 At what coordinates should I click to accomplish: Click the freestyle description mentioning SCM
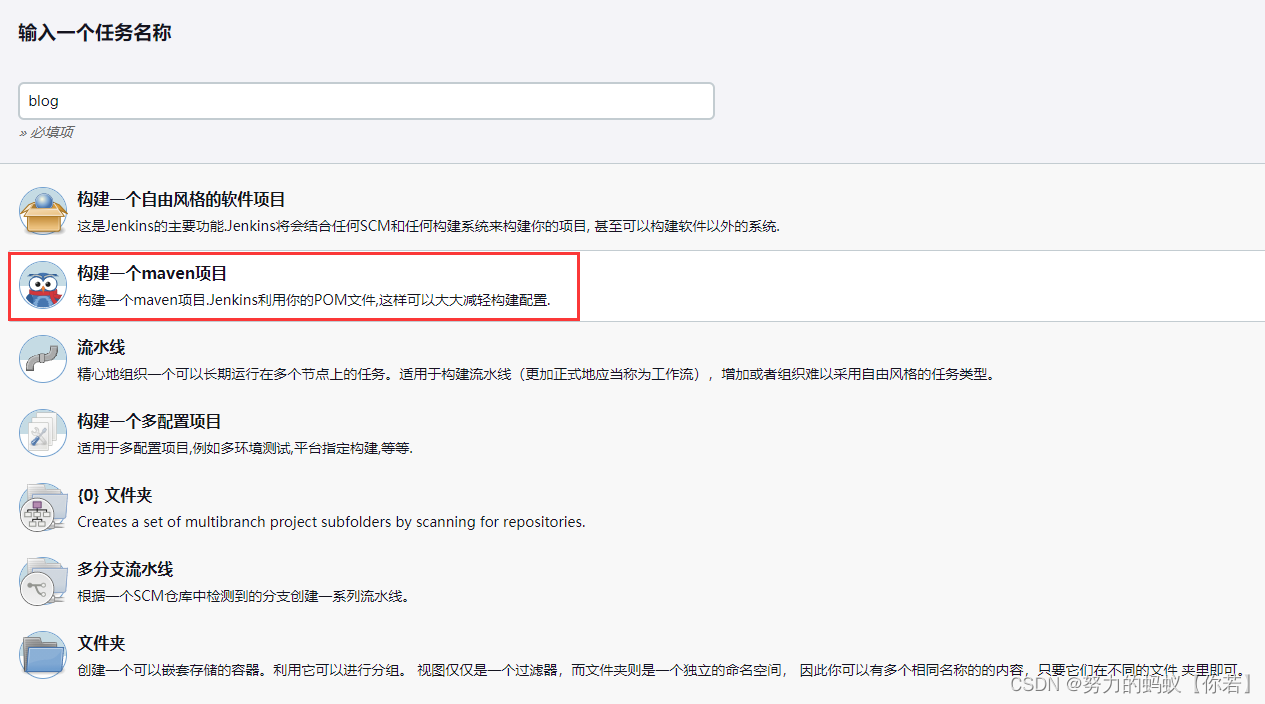(428, 226)
